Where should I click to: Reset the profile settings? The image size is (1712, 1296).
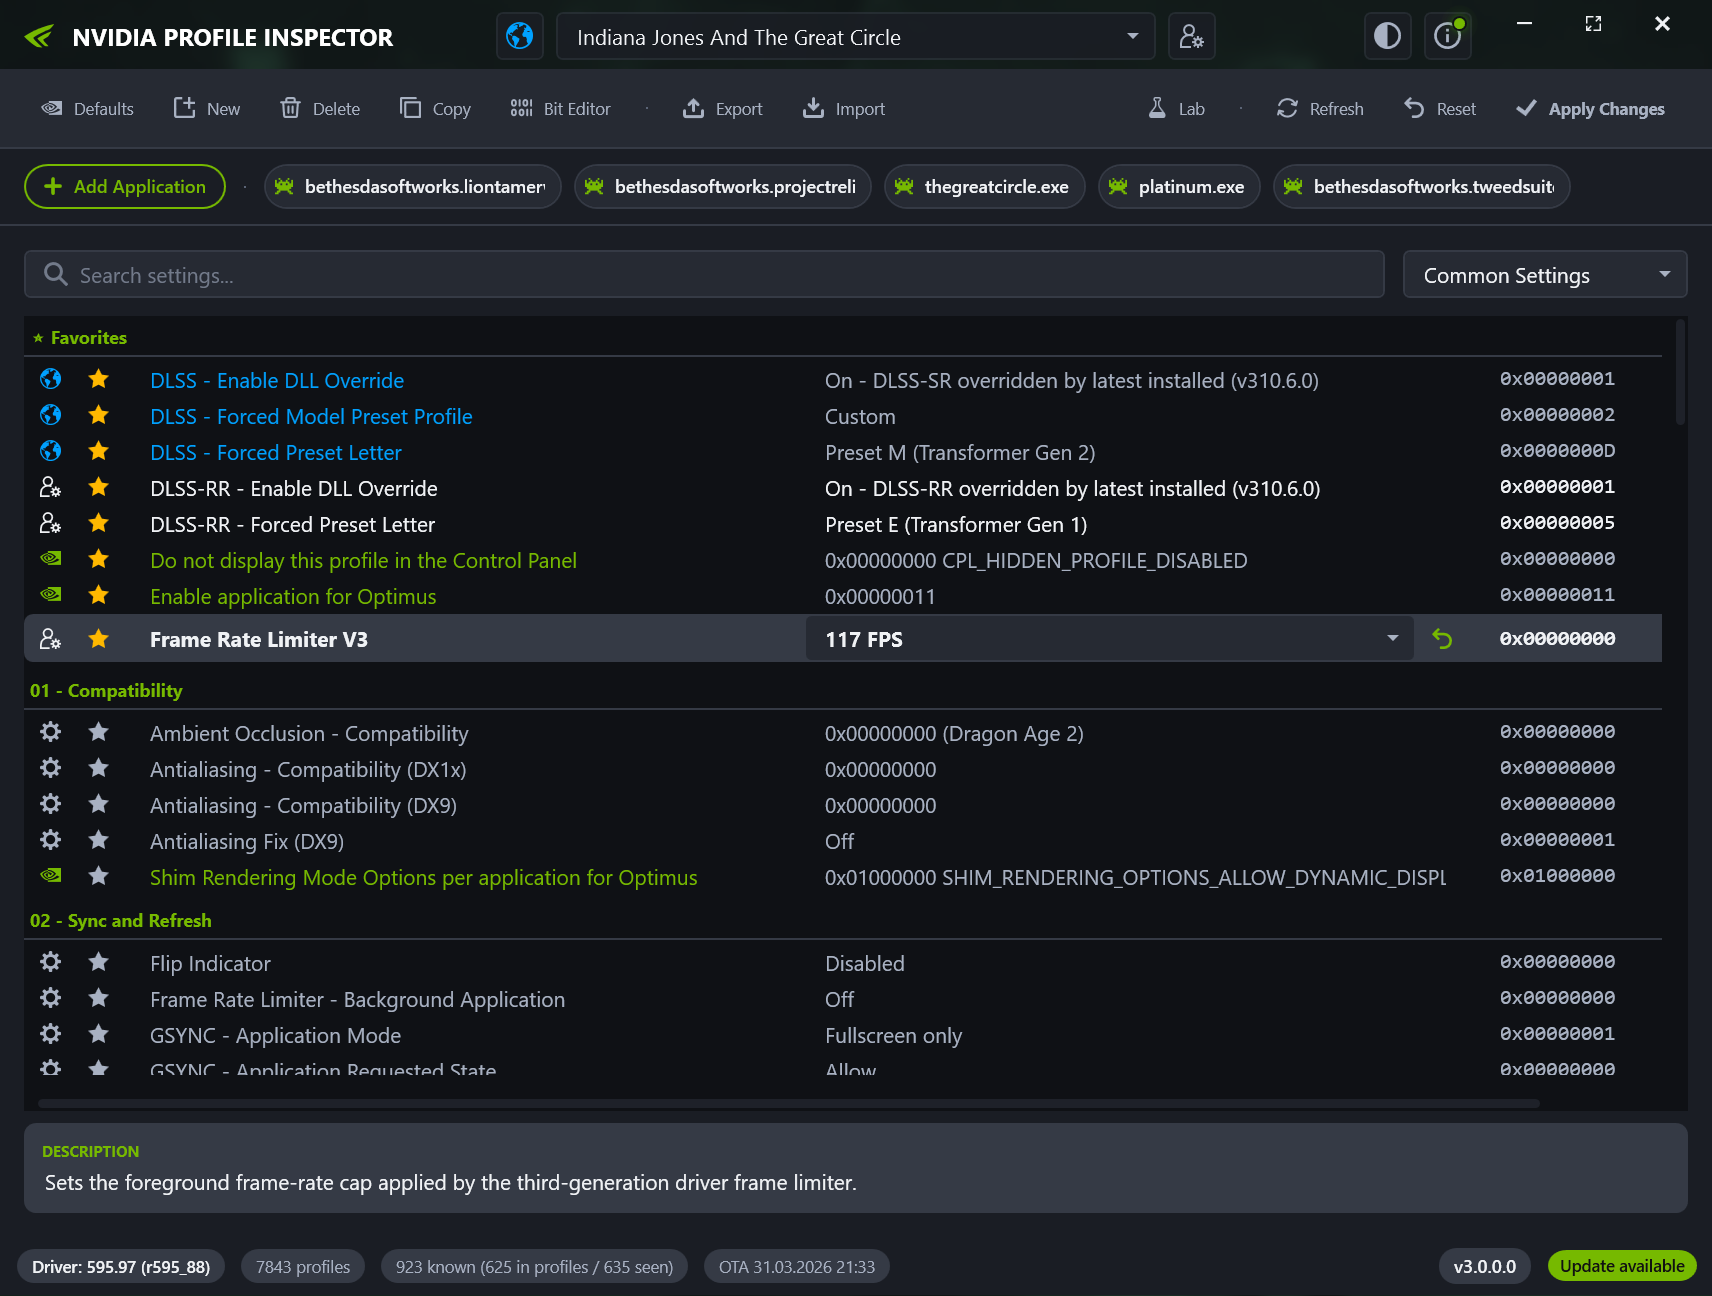(x=1440, y=109)
